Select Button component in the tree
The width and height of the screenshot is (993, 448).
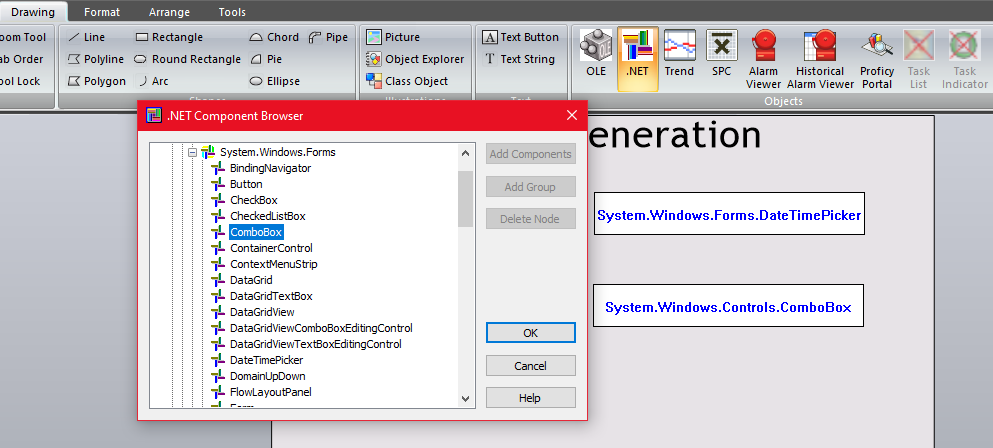click(246, 184)
